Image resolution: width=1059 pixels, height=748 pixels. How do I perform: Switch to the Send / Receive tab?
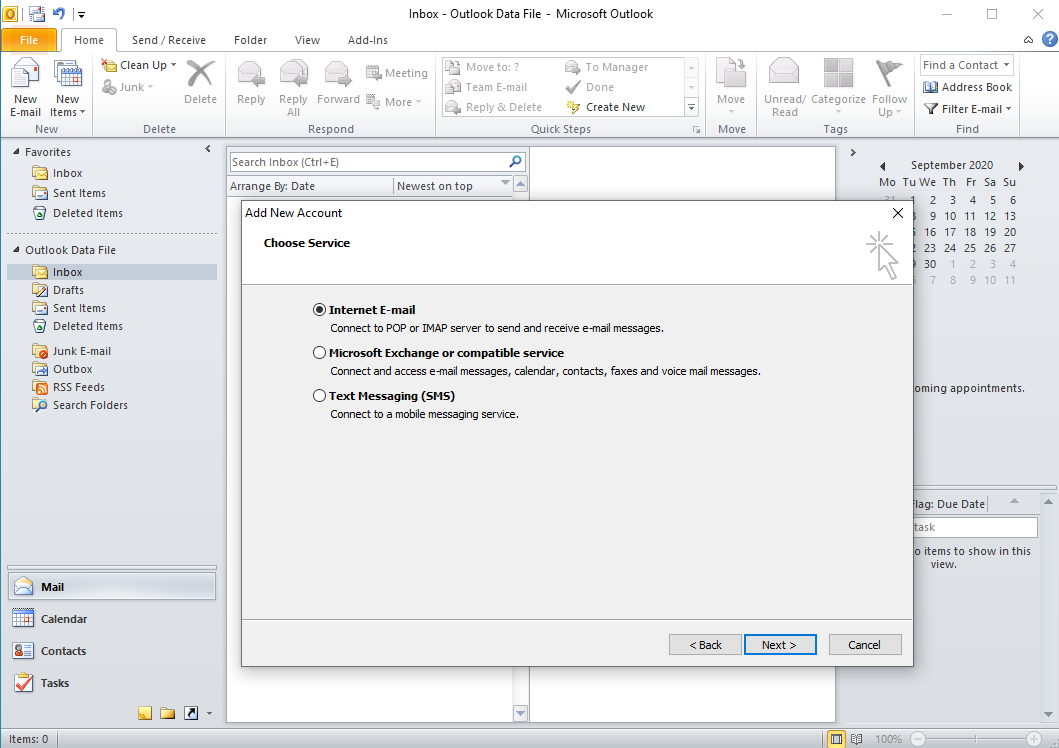click(169, 40)
